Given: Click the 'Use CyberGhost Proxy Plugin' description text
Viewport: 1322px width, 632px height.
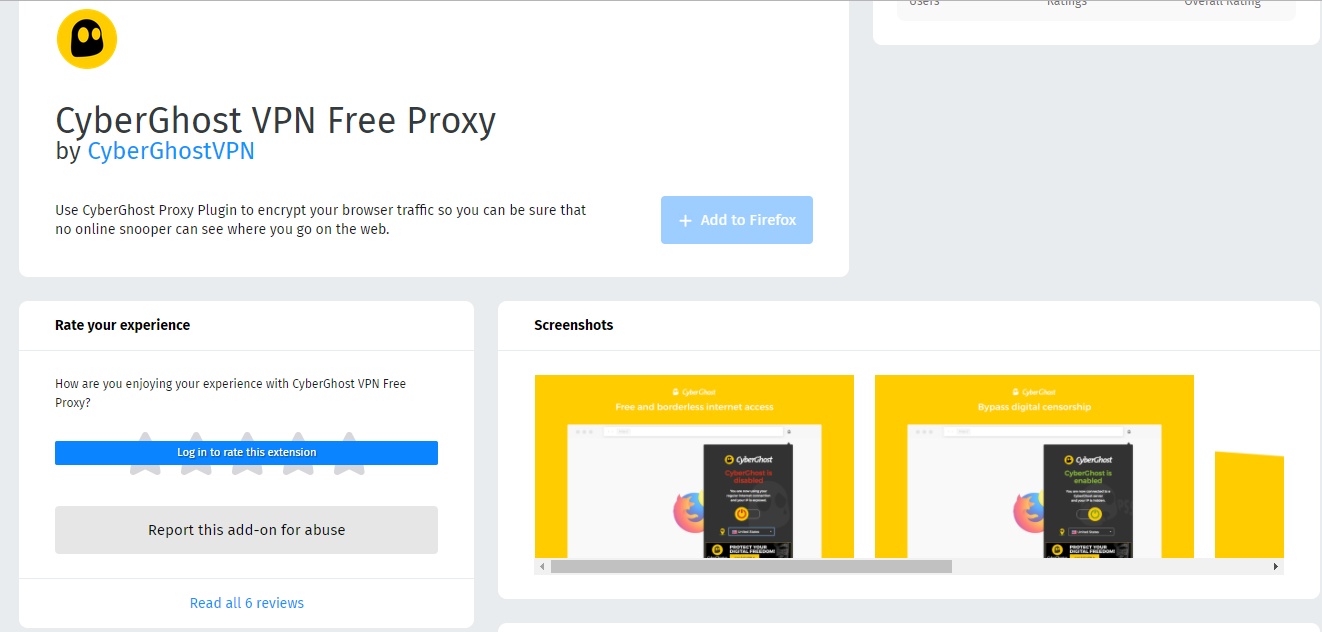Looking at the screenshot, I should pos(321,220).
